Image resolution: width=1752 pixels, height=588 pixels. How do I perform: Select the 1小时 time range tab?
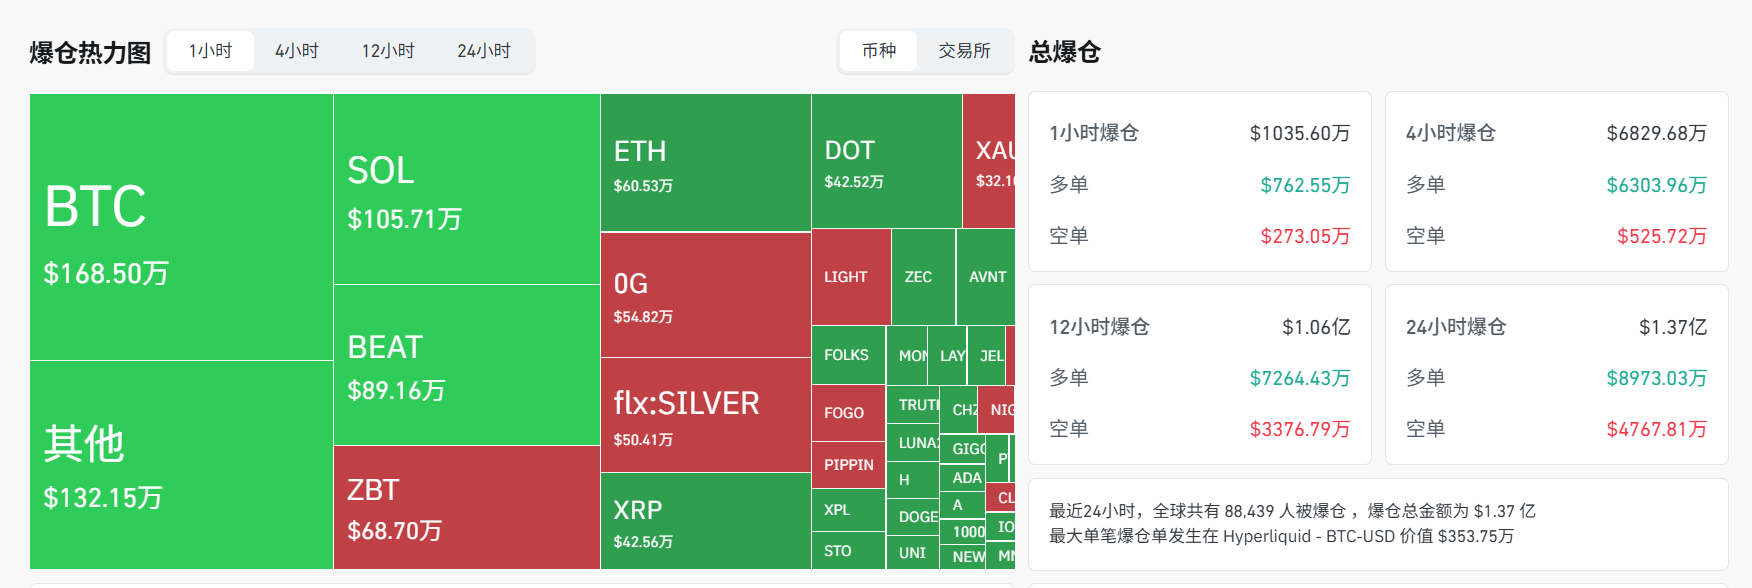(x=210, y=51)
